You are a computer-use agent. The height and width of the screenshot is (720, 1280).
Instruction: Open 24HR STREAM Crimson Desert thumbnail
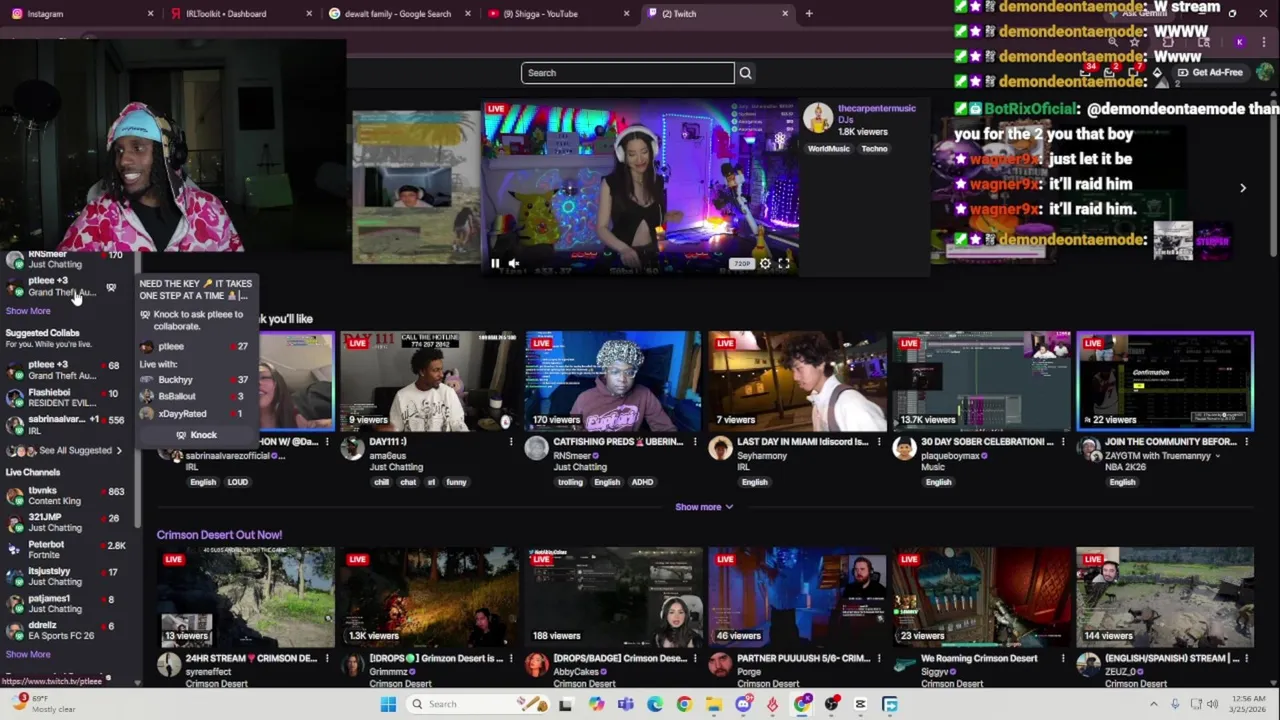pyautogui.click(x=245, y=597)
